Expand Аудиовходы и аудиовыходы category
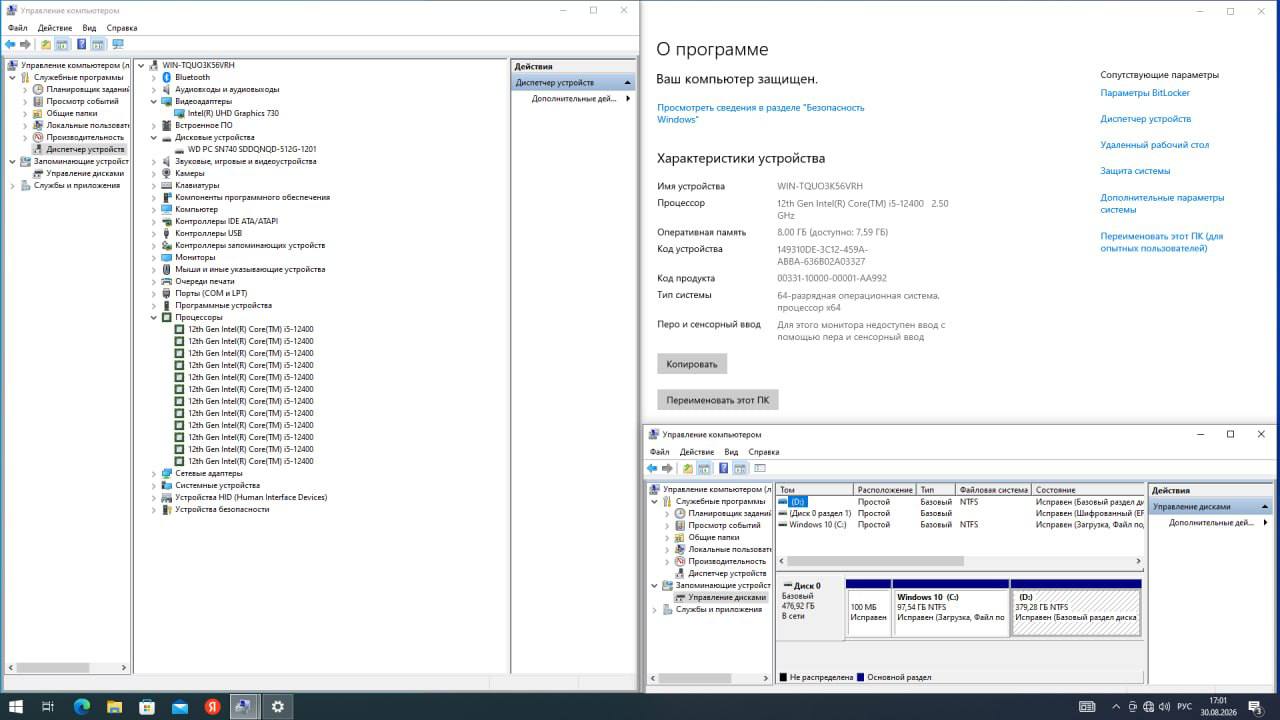 point(154,89)
